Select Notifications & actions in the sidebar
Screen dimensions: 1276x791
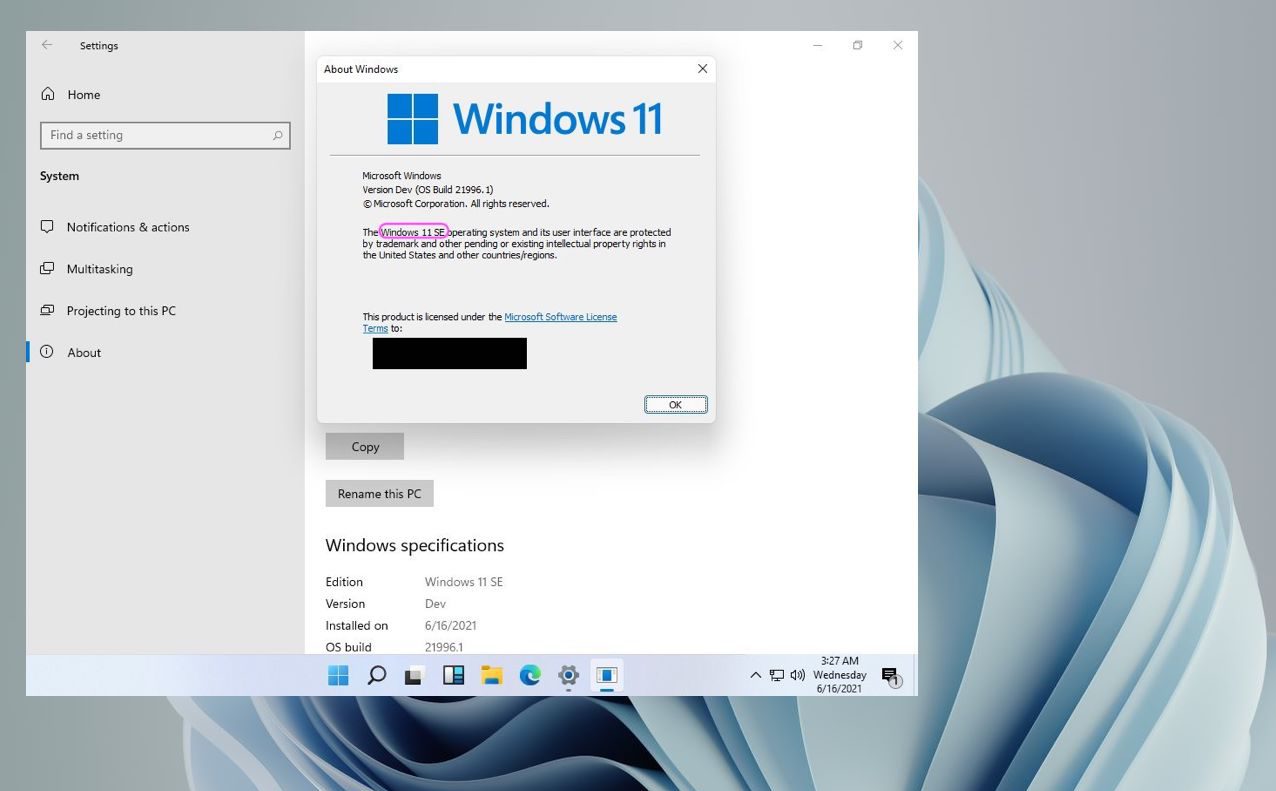(x=128, y=227)
